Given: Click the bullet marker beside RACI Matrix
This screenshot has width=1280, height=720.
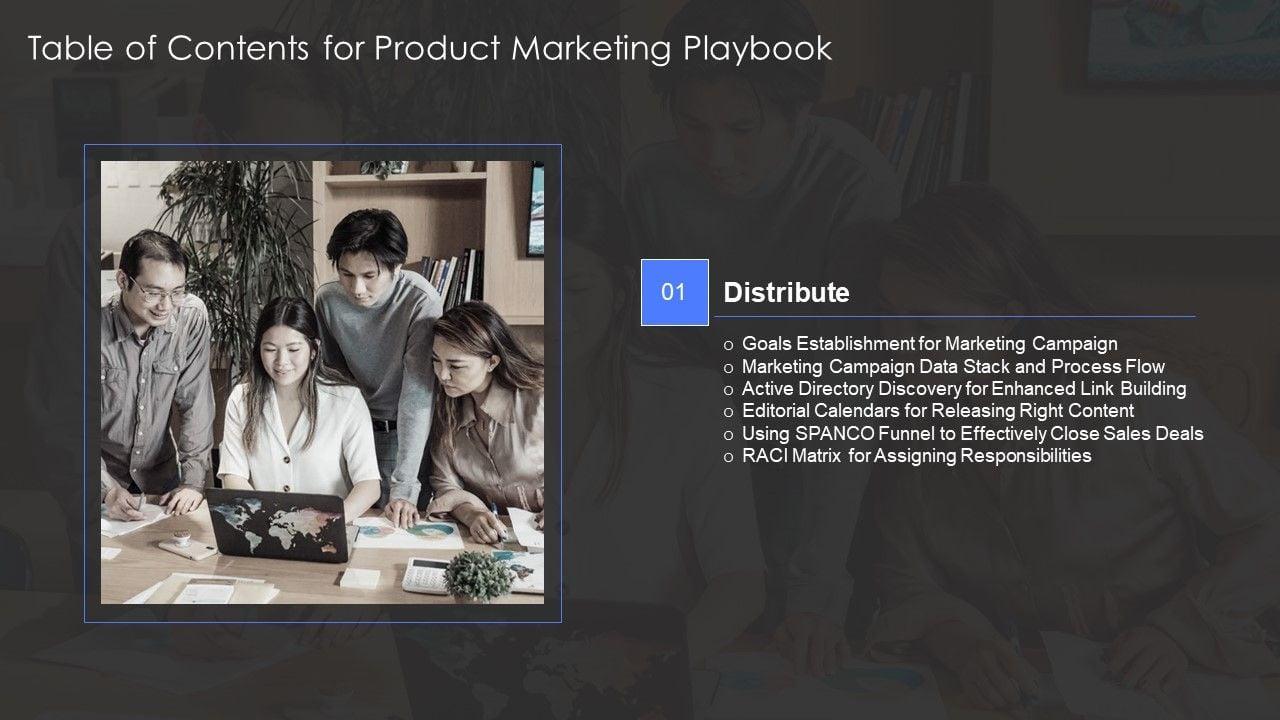Looking at the screenshot, I should [728, 457].
